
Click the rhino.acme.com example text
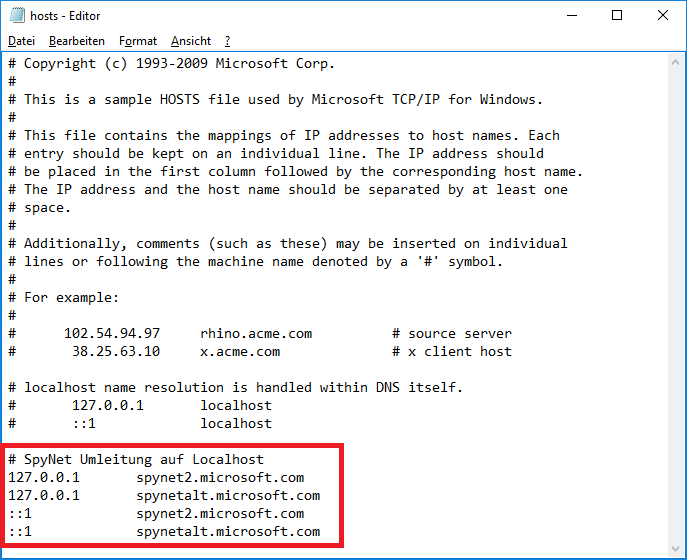256,333
